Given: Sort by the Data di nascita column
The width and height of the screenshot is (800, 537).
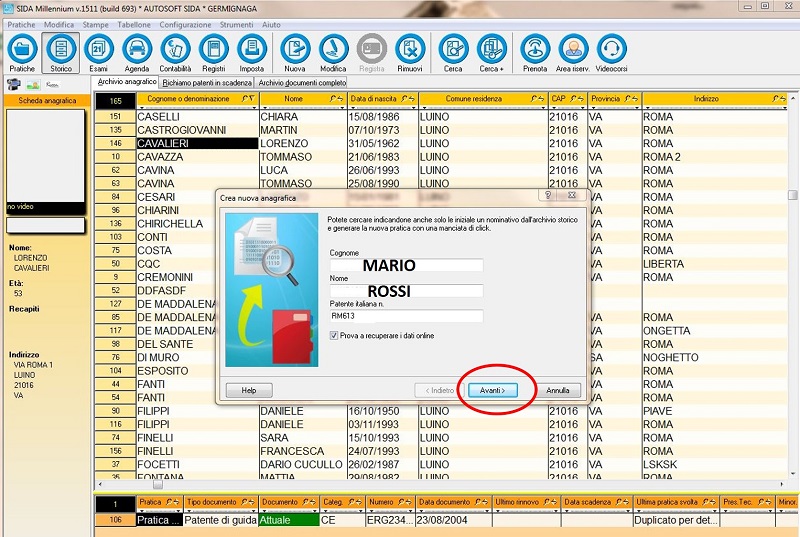Looking at the screenshot, I should [376, 99].
